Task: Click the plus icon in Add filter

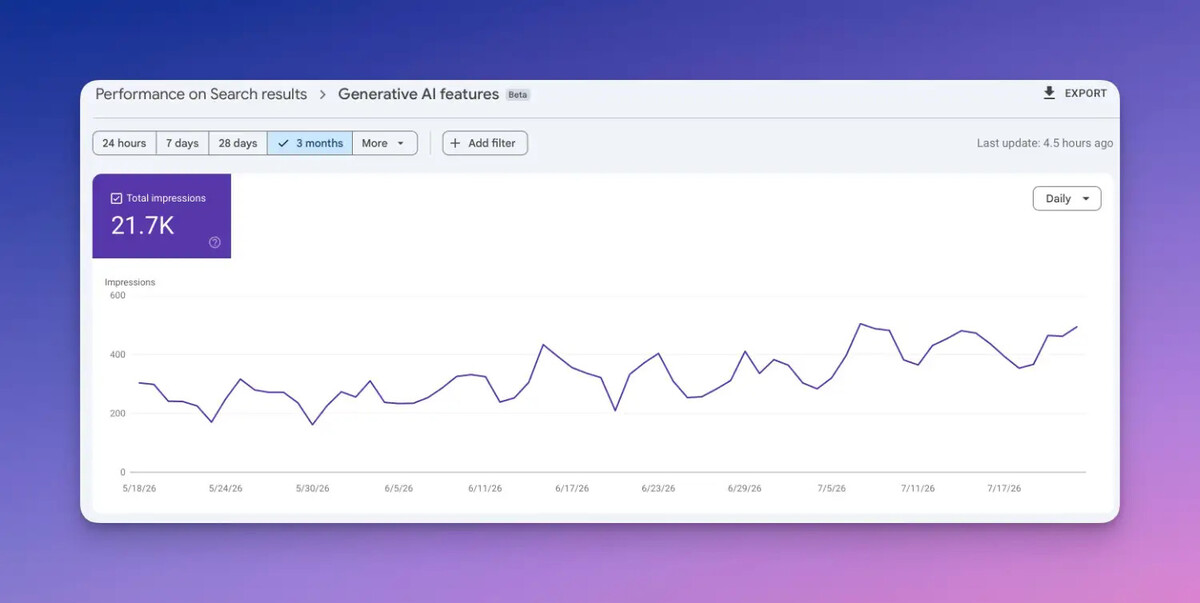Action: coord(455,143)
